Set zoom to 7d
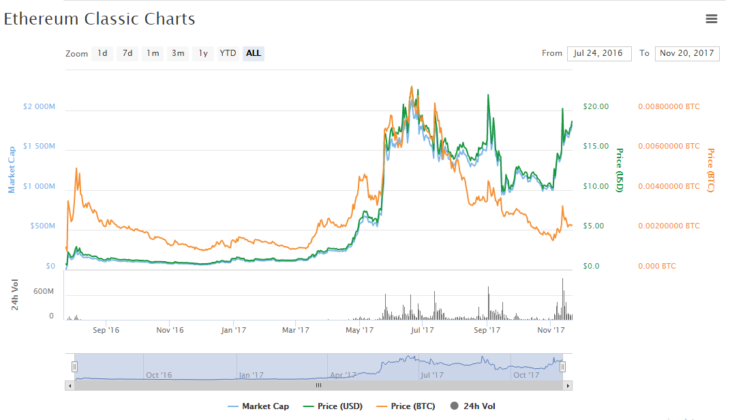Screen dimensions: 730x420 pyautogui.click(x=128, y=53)
